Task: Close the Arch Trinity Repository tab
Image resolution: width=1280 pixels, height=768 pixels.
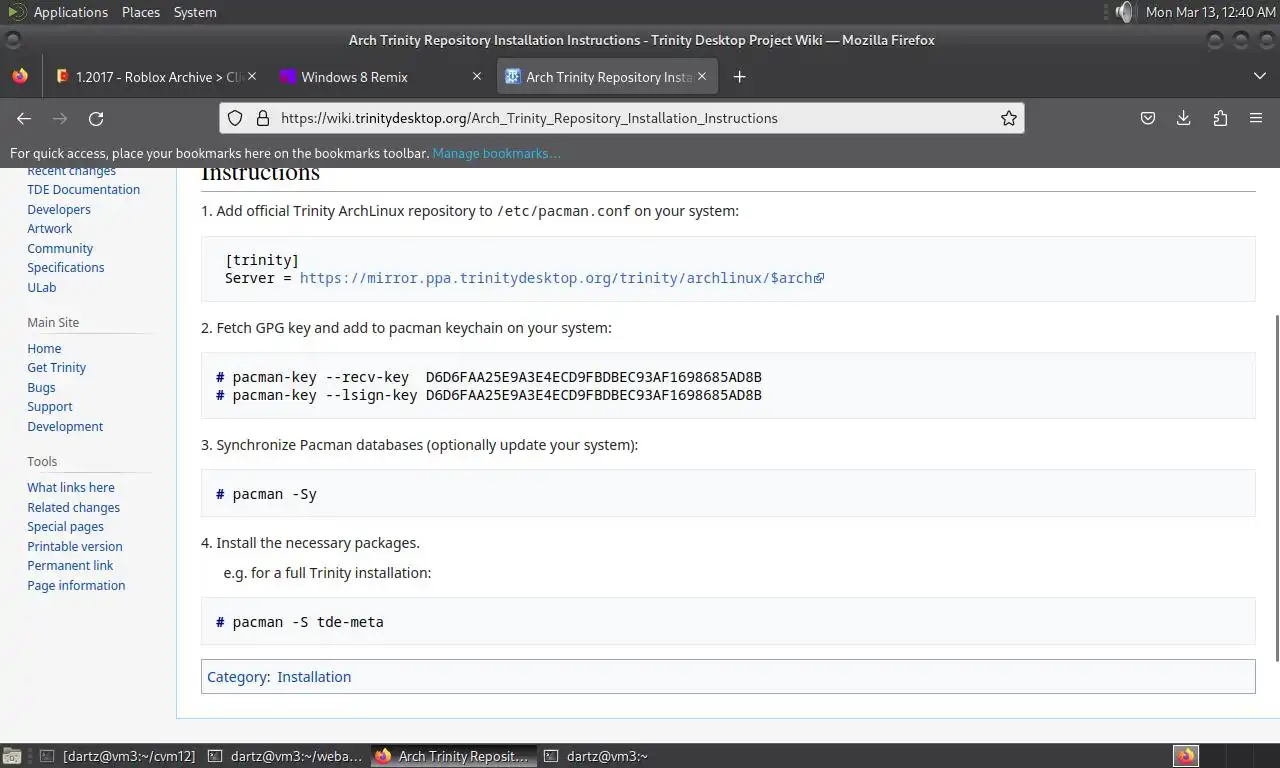Action: point(702,76)
